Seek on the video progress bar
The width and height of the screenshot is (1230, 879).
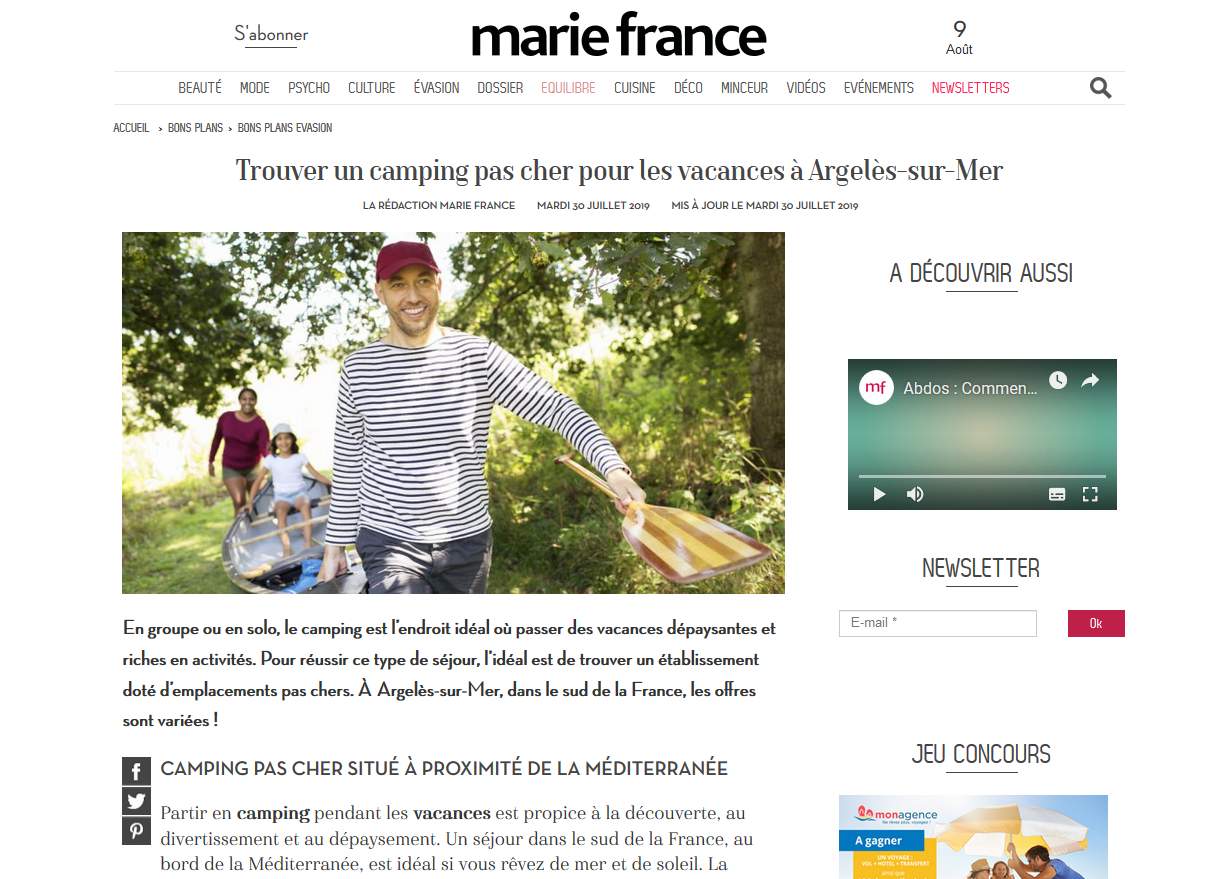pyautogui.click(x=982, y=476)
